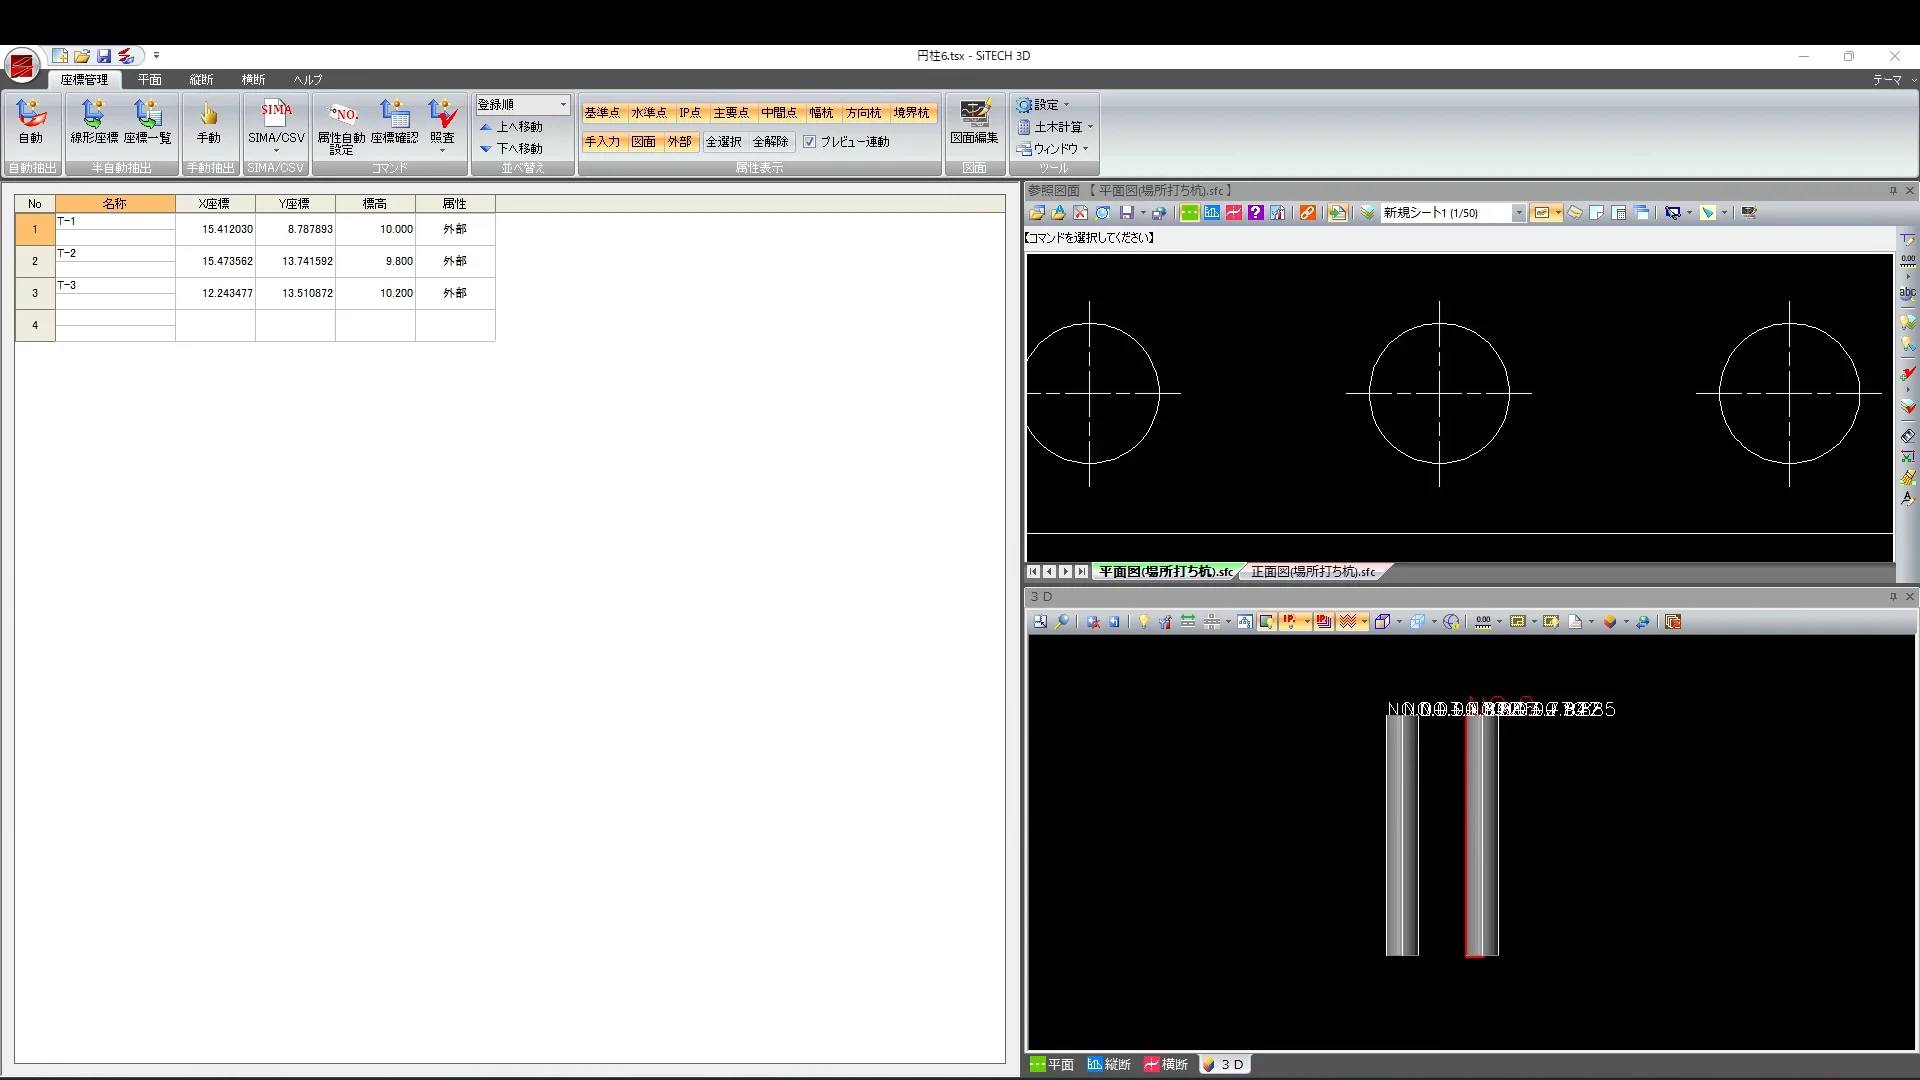Click 上へ移動 move up button
1920x1080 pixels.
coord(511,127)
